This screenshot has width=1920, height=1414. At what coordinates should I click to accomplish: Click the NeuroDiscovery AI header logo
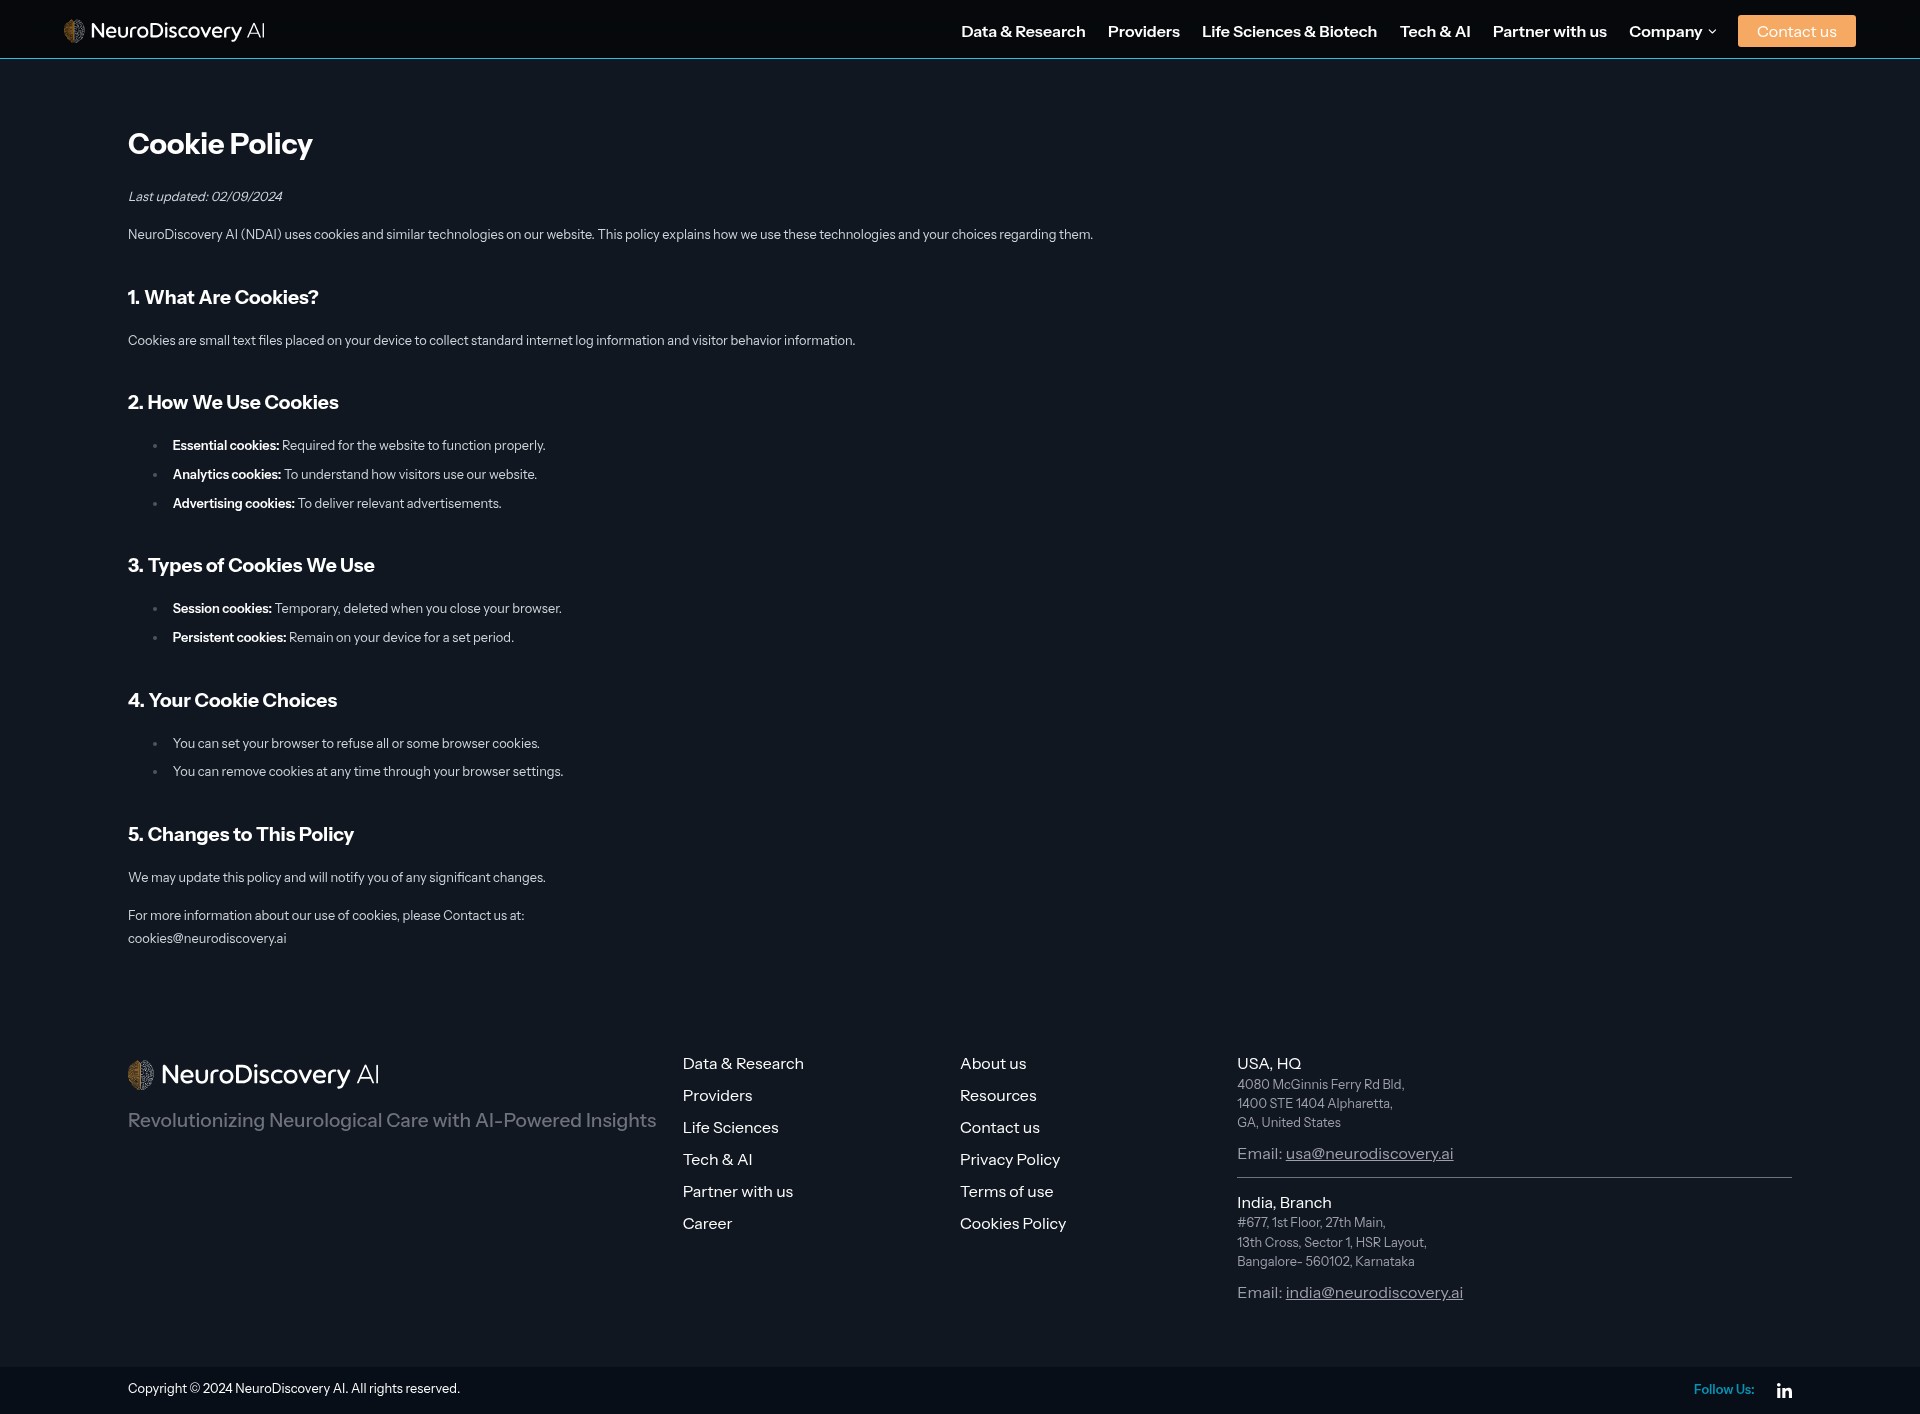tap(164, 31)
